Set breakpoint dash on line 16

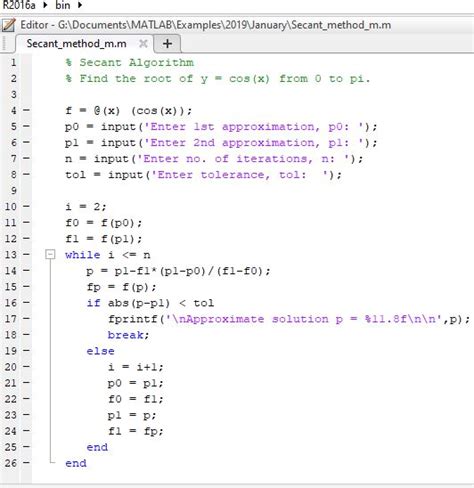click(x=26, y=302)
